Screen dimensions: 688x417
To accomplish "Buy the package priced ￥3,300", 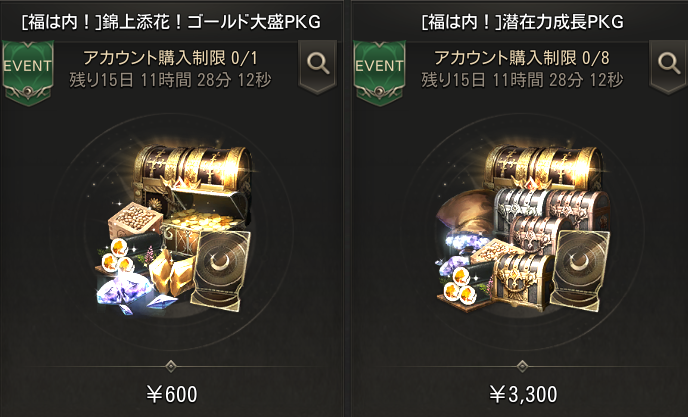I will point(523,394).
